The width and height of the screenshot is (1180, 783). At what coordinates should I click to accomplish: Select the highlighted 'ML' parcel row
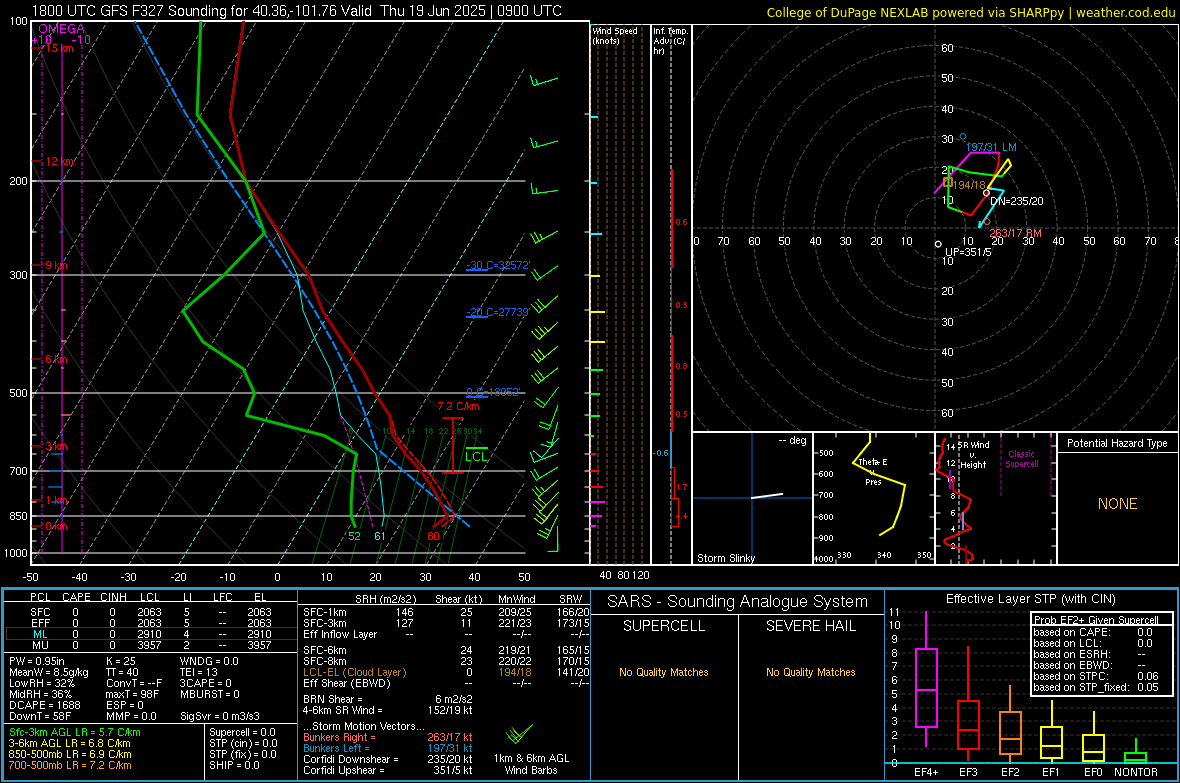151,634
